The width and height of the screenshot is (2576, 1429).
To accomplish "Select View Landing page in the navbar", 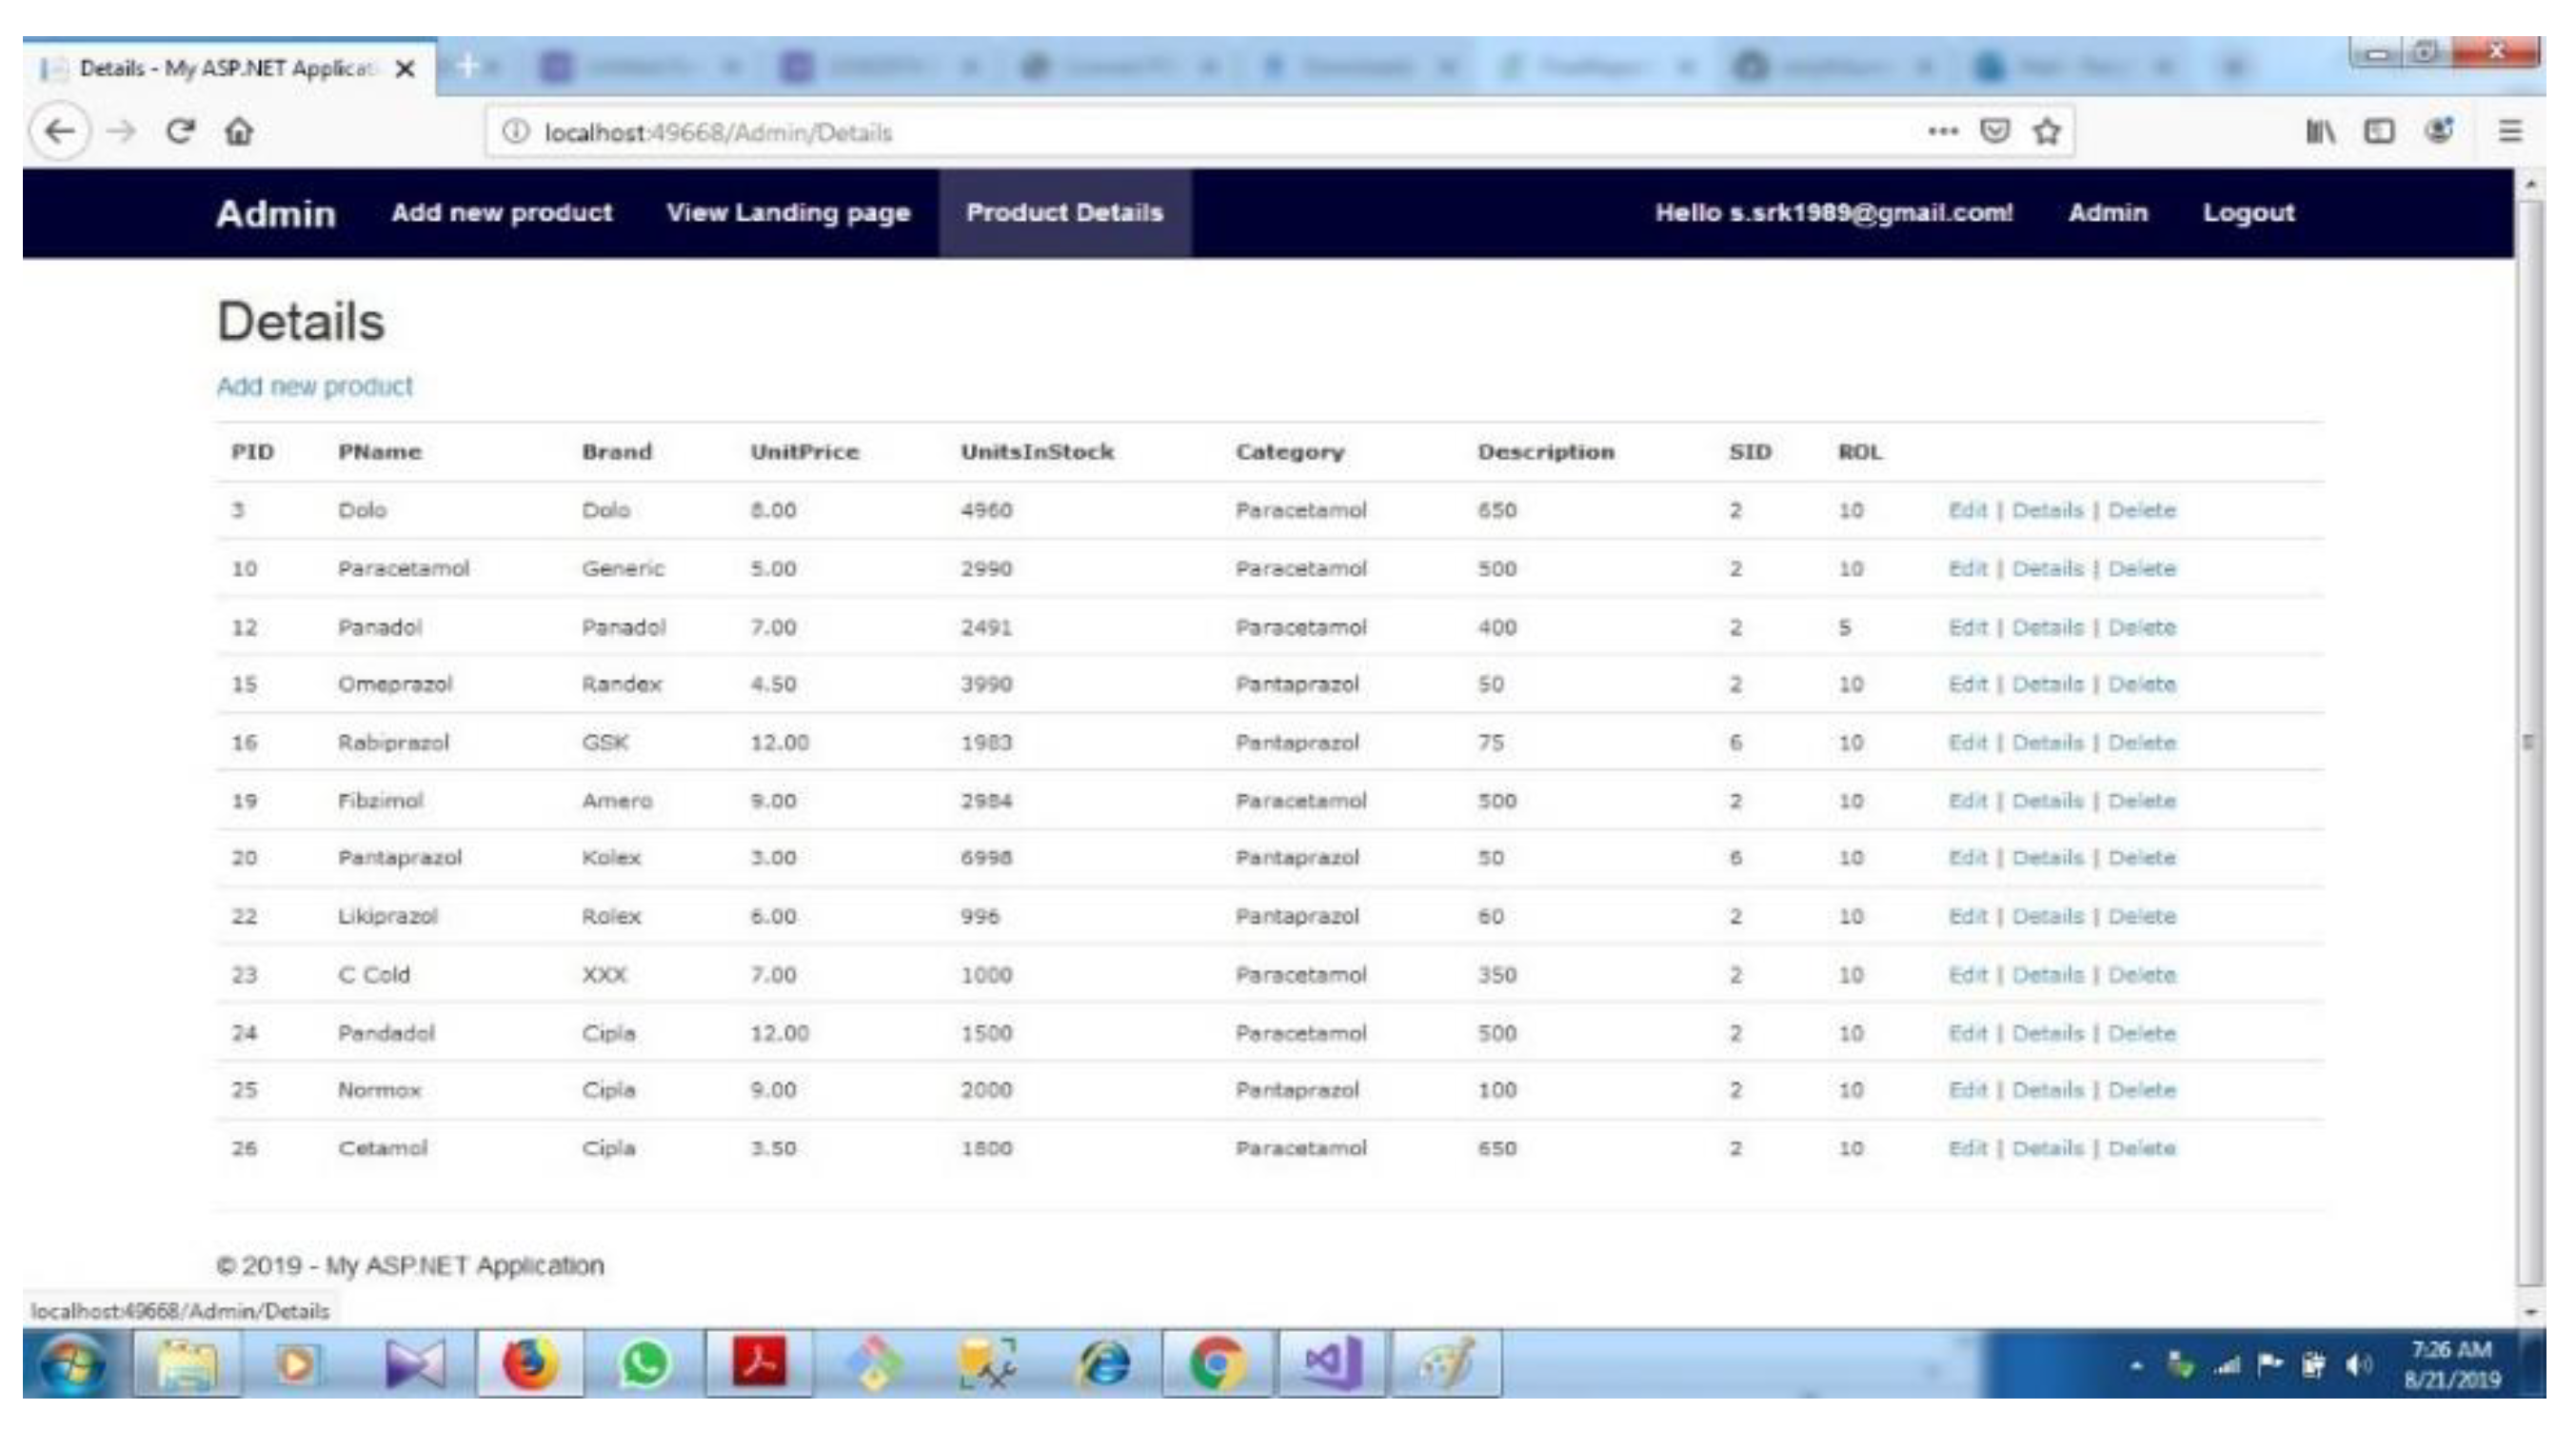I will pos(789,212).
